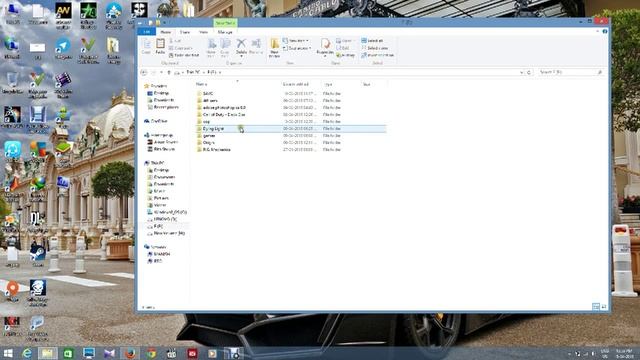
Task: Switch to details view icon in status bar
Action: [x=596, y=307]
